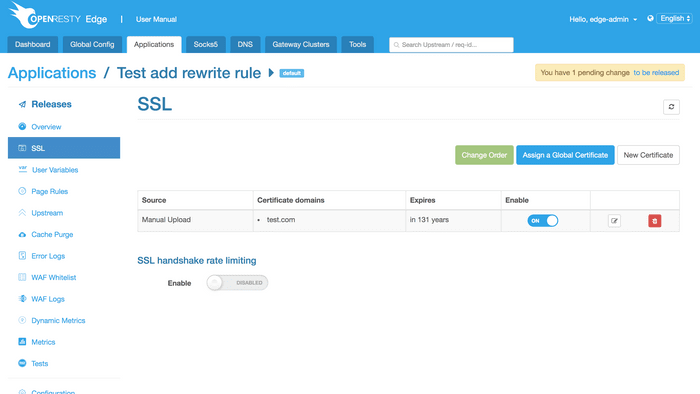Click Test add rewrite rule breadcrumb
Viewport: 700px width, 394px height.
(x=189, y=73)
